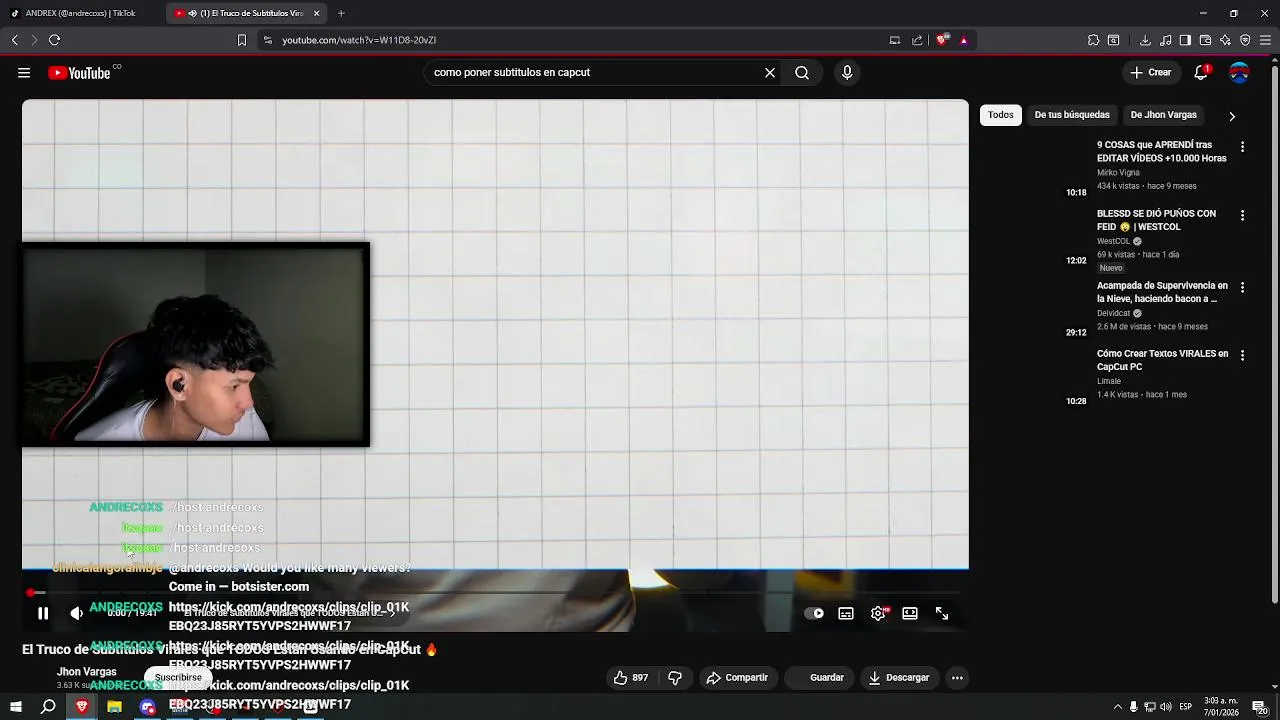The height and width of the screenshot is (720, 1280).
Task: Open the volume control in system tray
Action: tap(1165, 707)
